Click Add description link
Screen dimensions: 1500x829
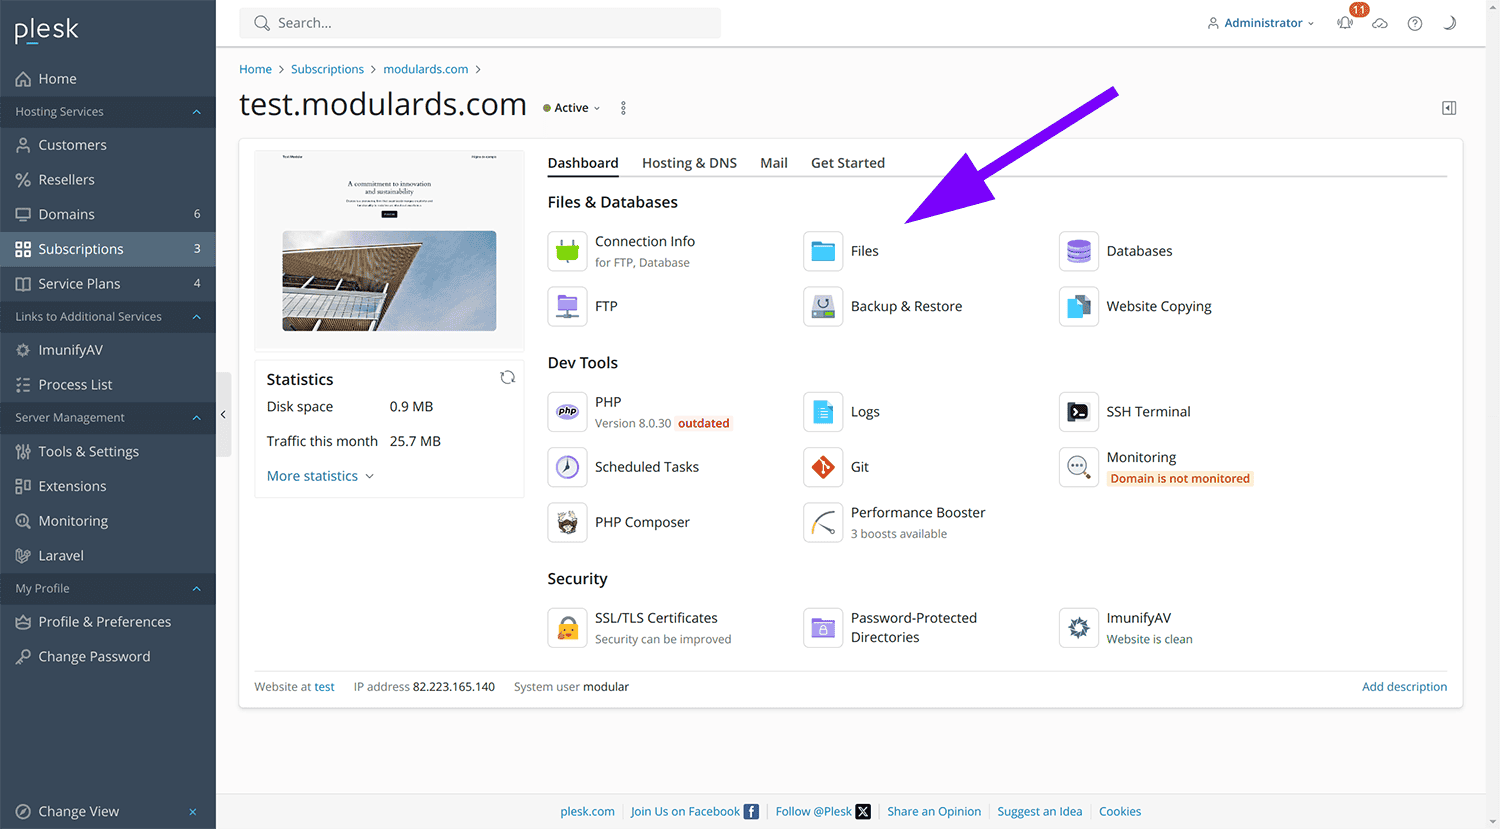click(x=1404, y=687)
